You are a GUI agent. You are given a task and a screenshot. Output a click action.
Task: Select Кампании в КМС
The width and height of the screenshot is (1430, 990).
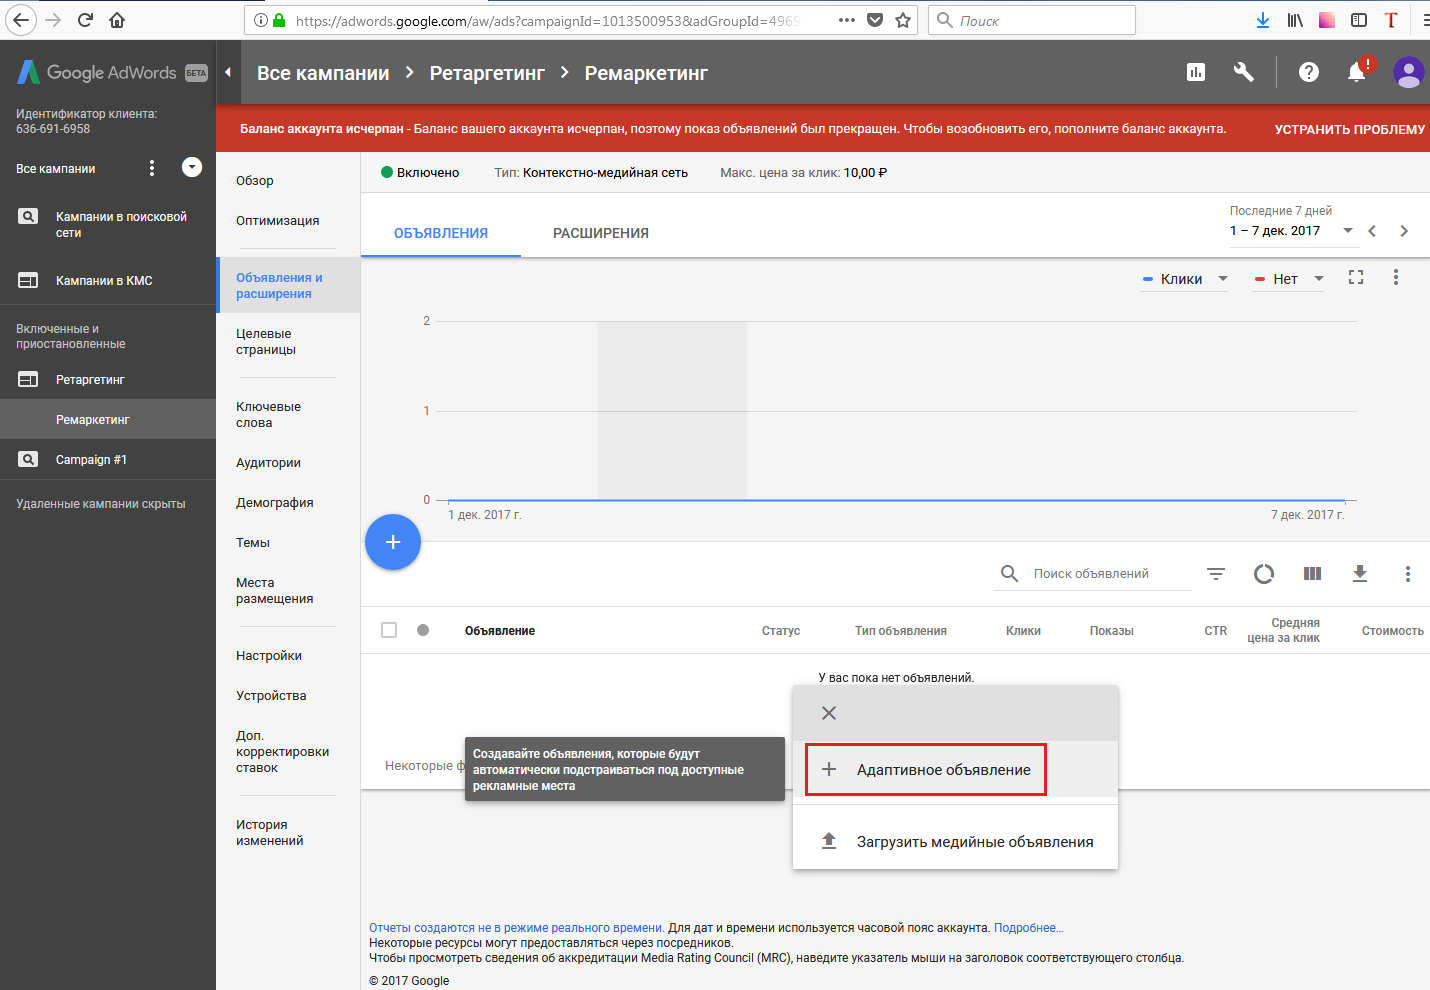[108, 280]
